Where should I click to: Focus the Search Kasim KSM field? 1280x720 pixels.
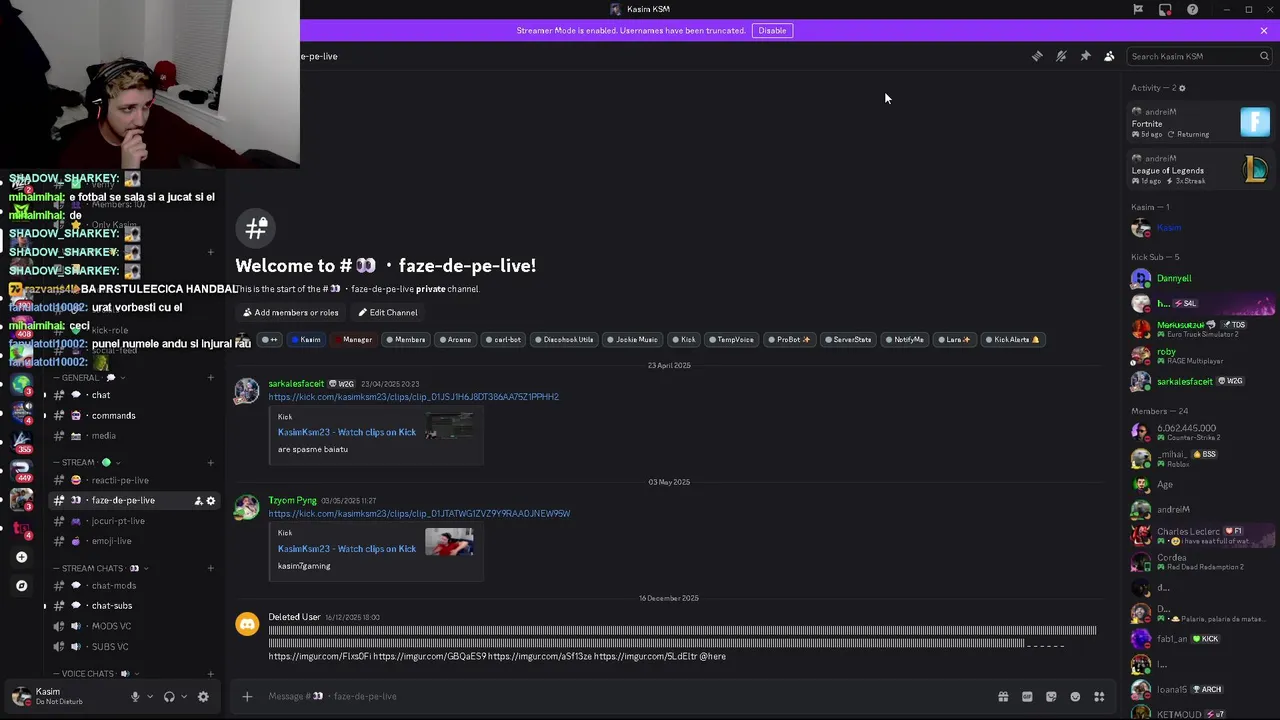1198,56
